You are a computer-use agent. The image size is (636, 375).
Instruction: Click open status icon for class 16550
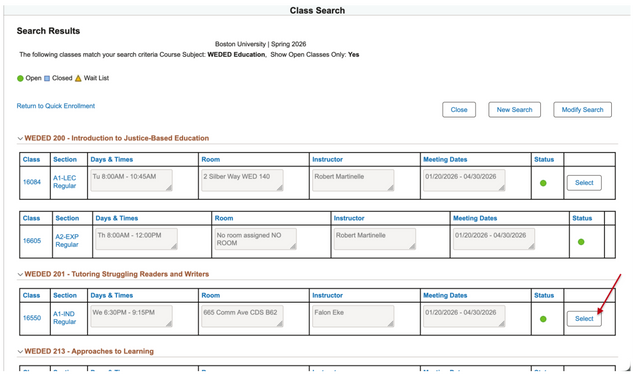(x=543, y=319)
